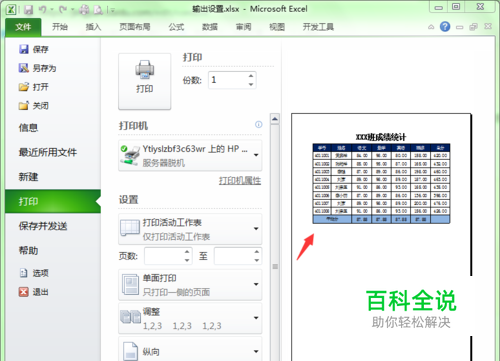Screen dimensions: 500x361
Task: Click the printer info icon beside 打印机
Action: click(x=258, y=125)
